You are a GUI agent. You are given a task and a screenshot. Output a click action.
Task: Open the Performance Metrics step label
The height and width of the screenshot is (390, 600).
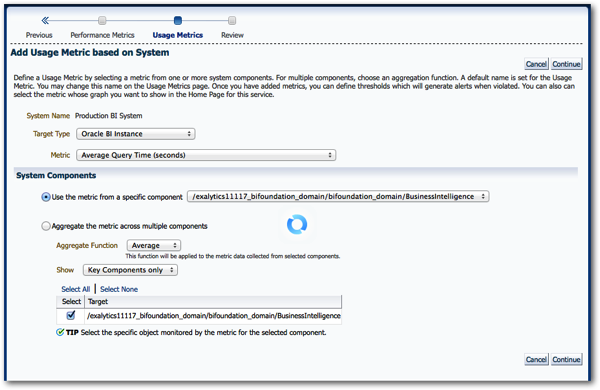click(102, 35)
